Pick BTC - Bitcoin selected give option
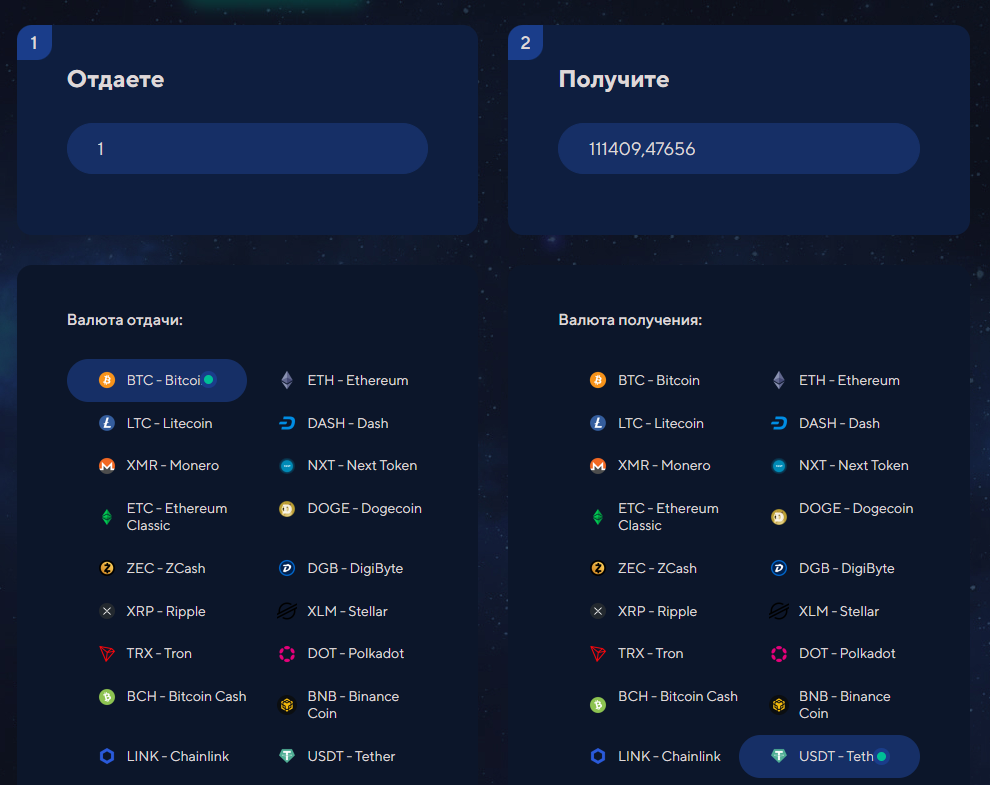Viewport: 990px width, 785px height. tap(157, 380)
